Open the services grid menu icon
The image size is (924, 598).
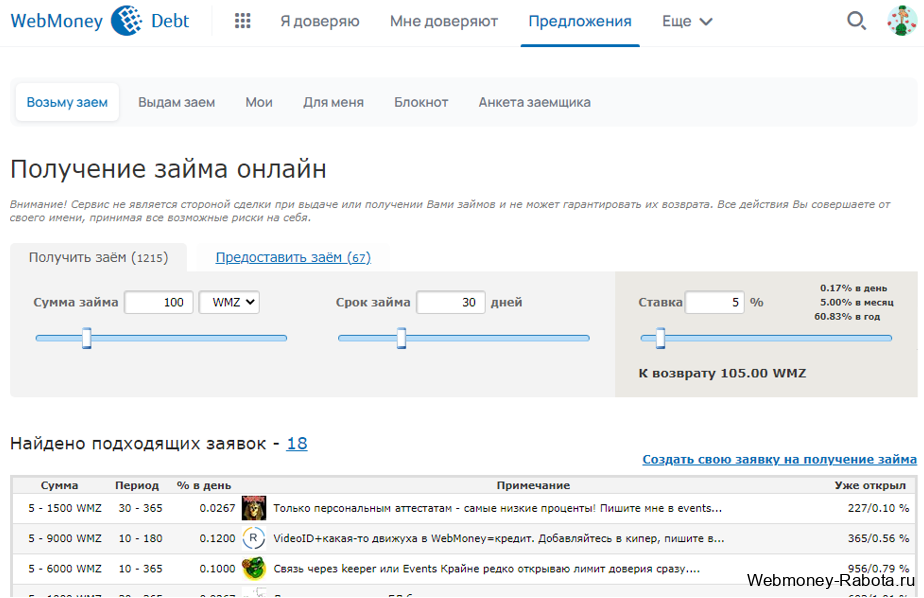coord(243,21)
